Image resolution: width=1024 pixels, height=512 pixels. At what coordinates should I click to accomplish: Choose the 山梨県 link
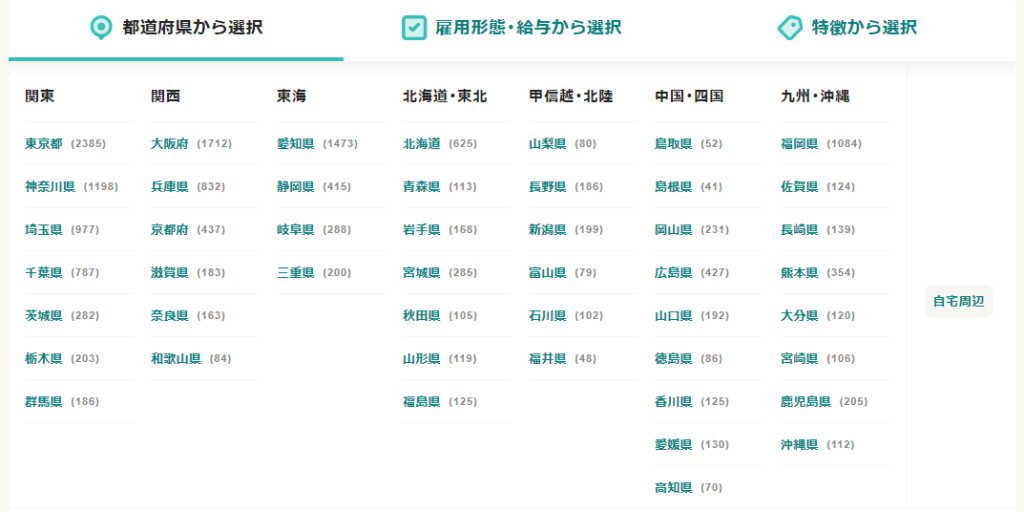point(547,144)
